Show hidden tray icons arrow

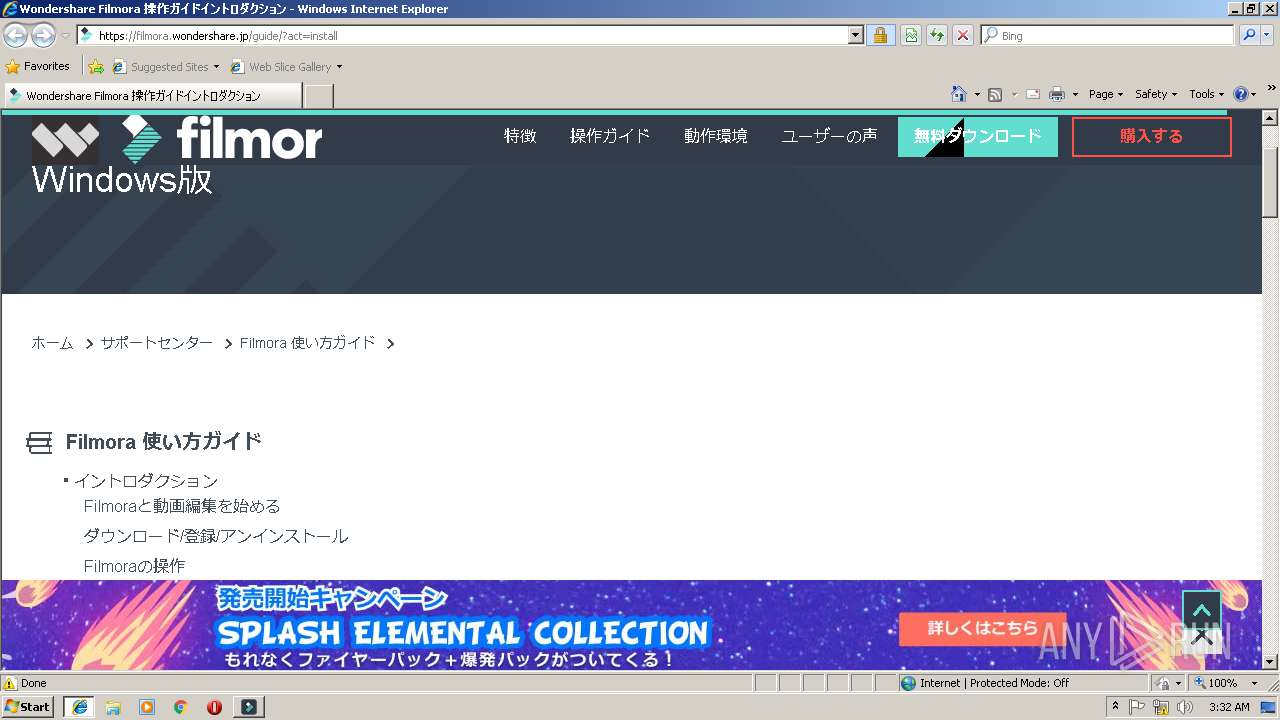tap(1115, 707)
